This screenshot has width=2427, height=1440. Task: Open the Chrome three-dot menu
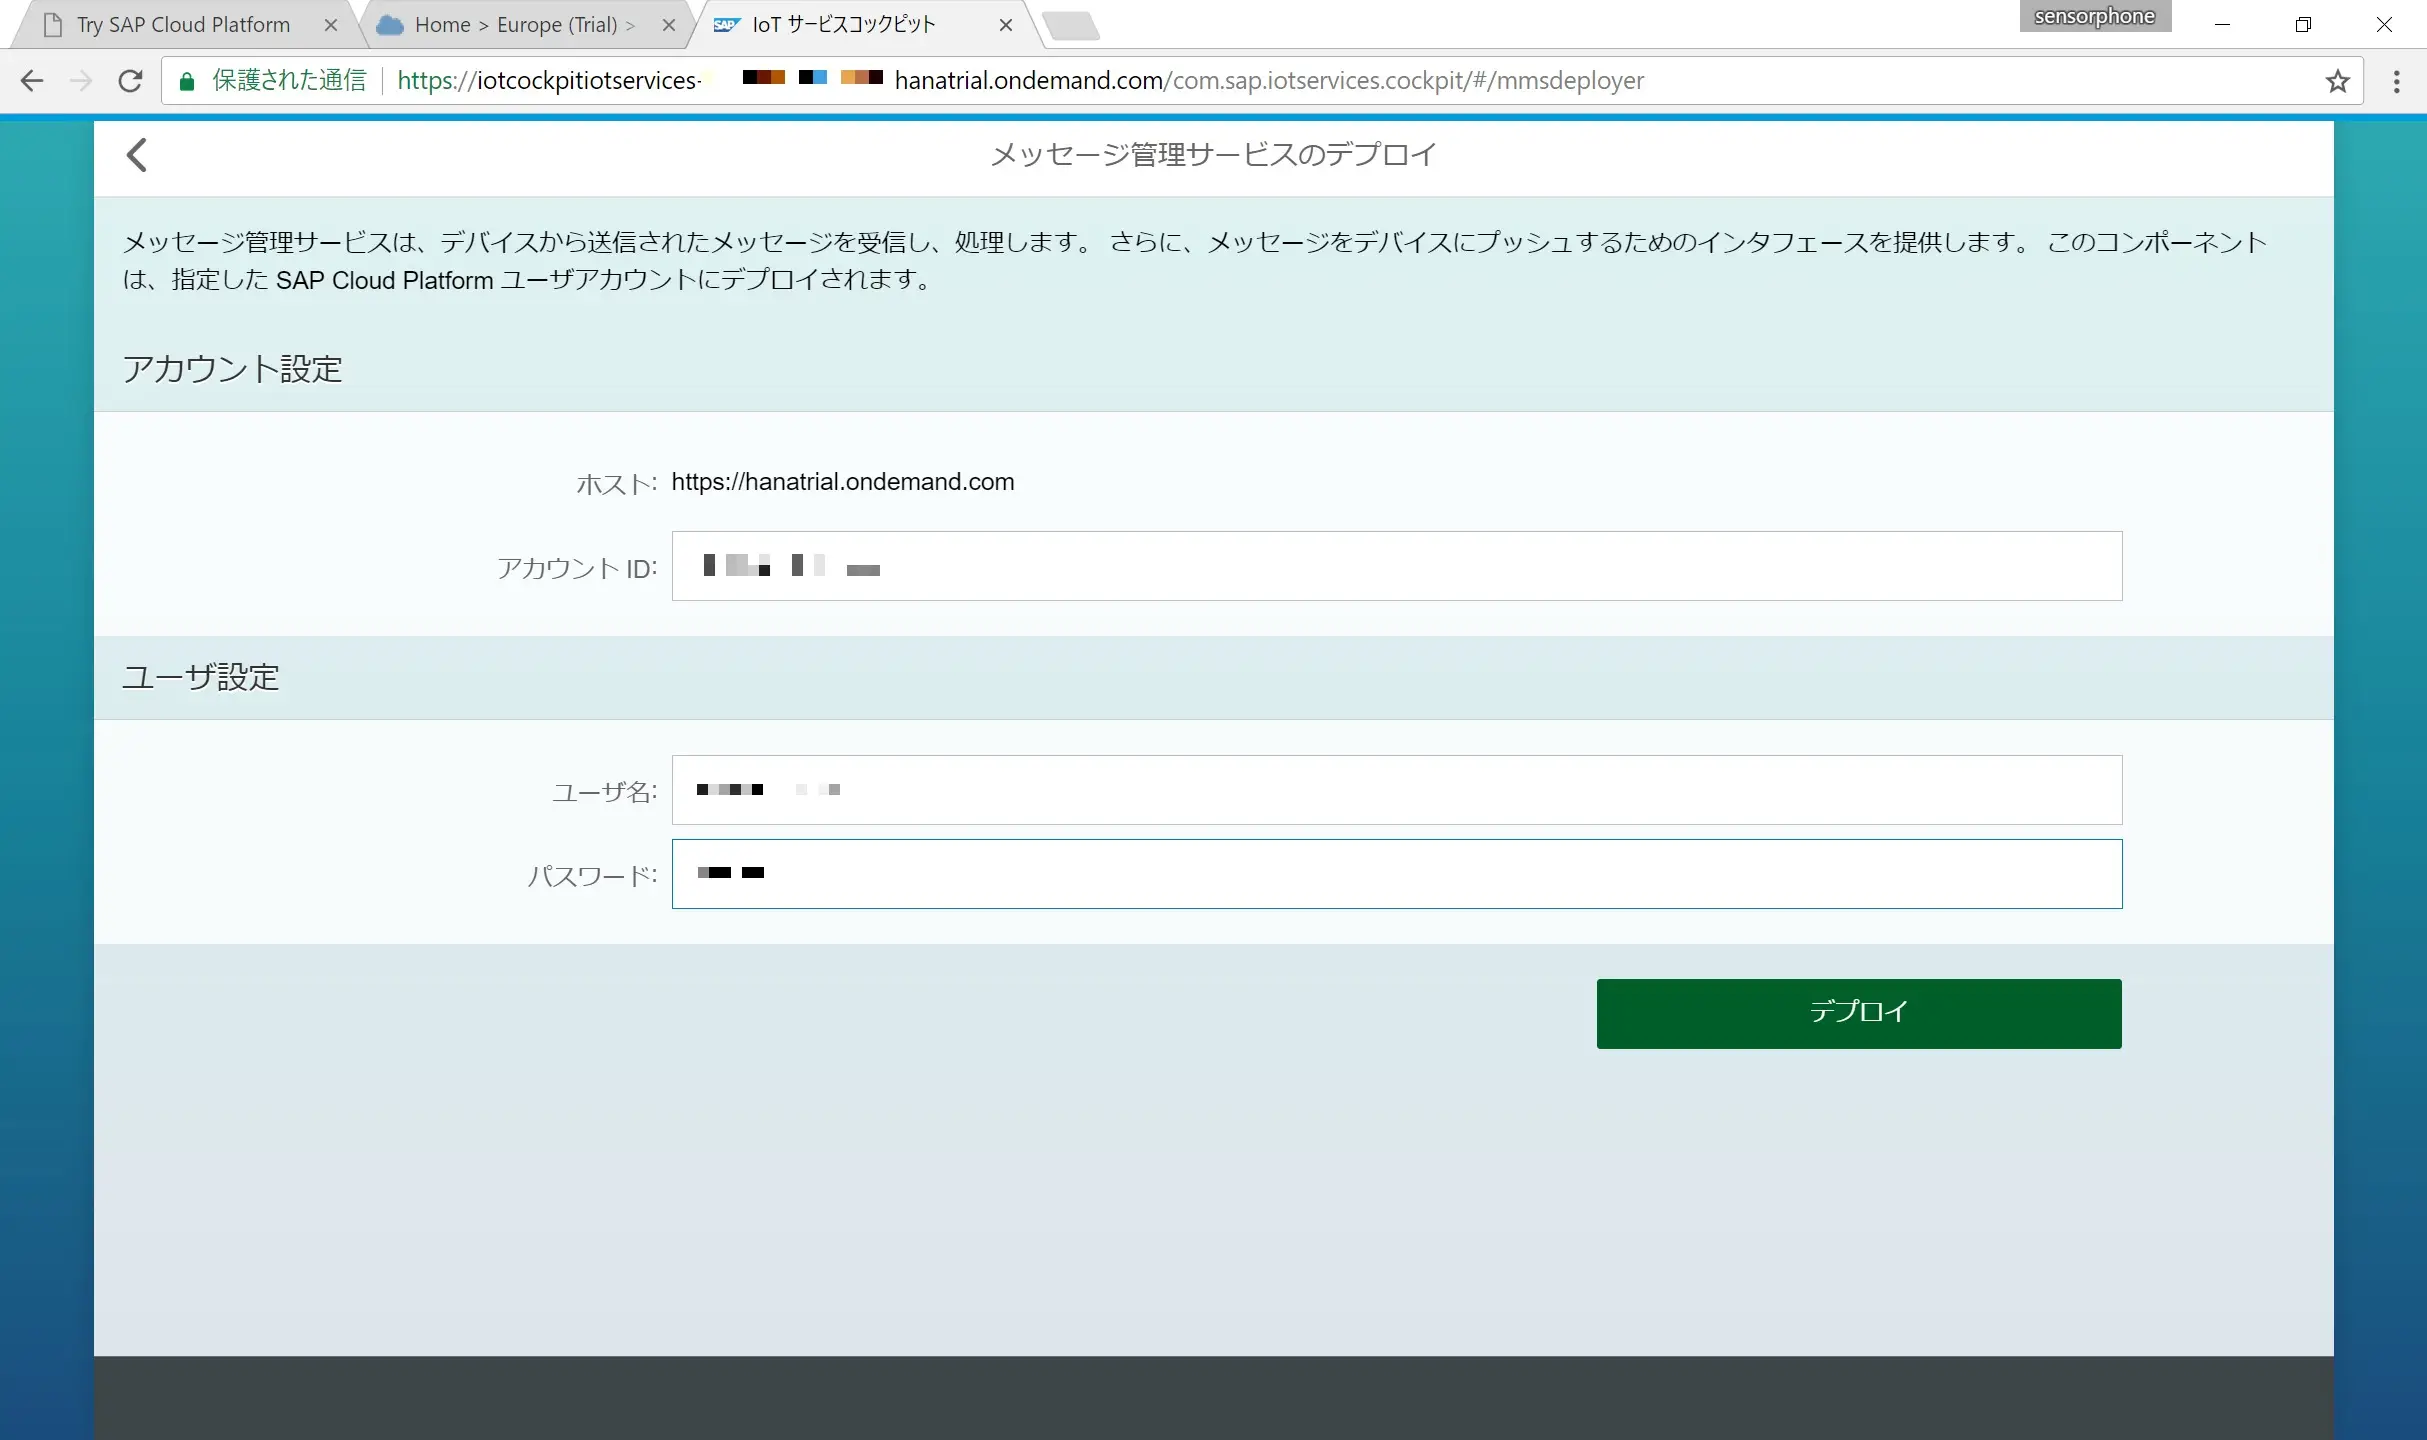pyautogui.click(x=2397, y=81)
